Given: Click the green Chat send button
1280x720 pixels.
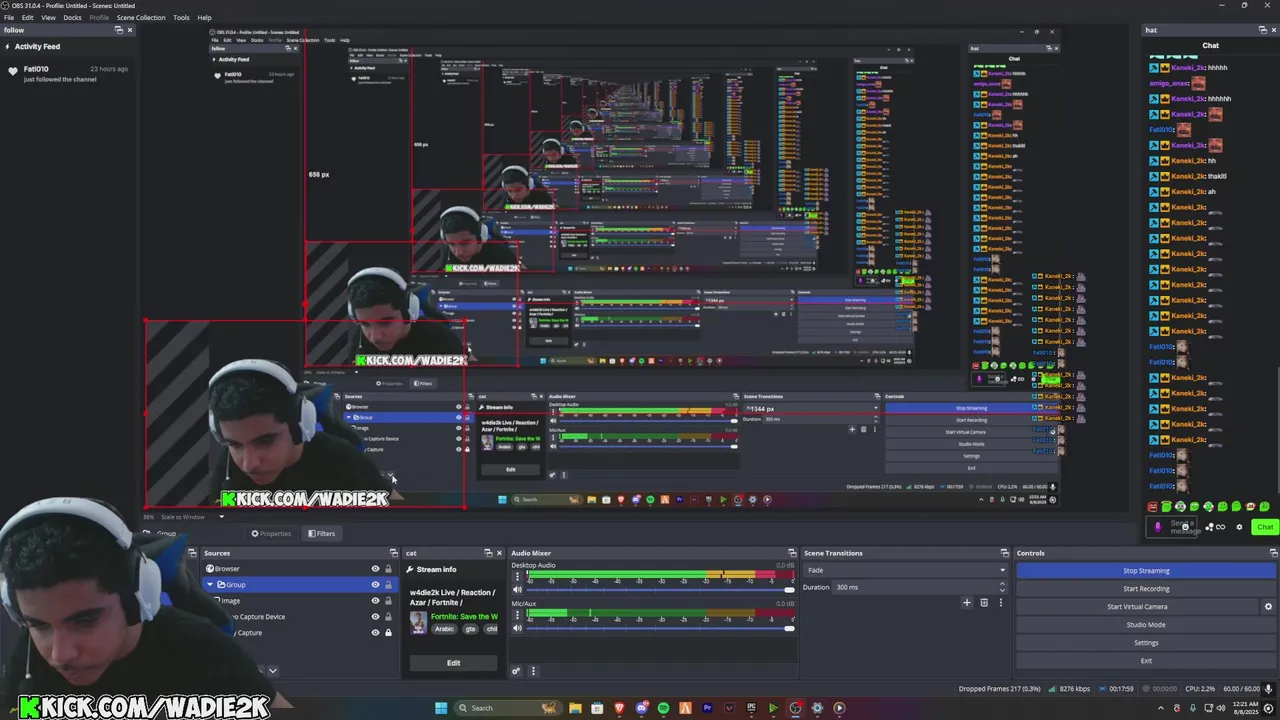Looking at the screenshot, I should (1265, 527).
